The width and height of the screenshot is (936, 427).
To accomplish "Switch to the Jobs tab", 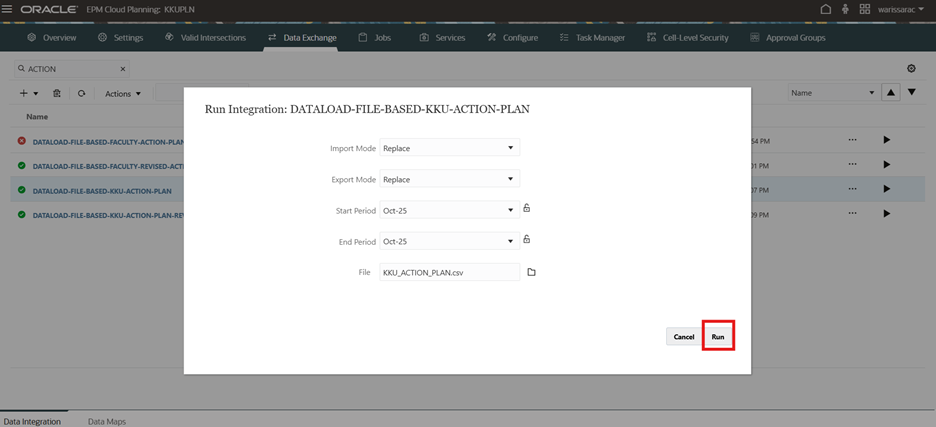I will [375, 38].
